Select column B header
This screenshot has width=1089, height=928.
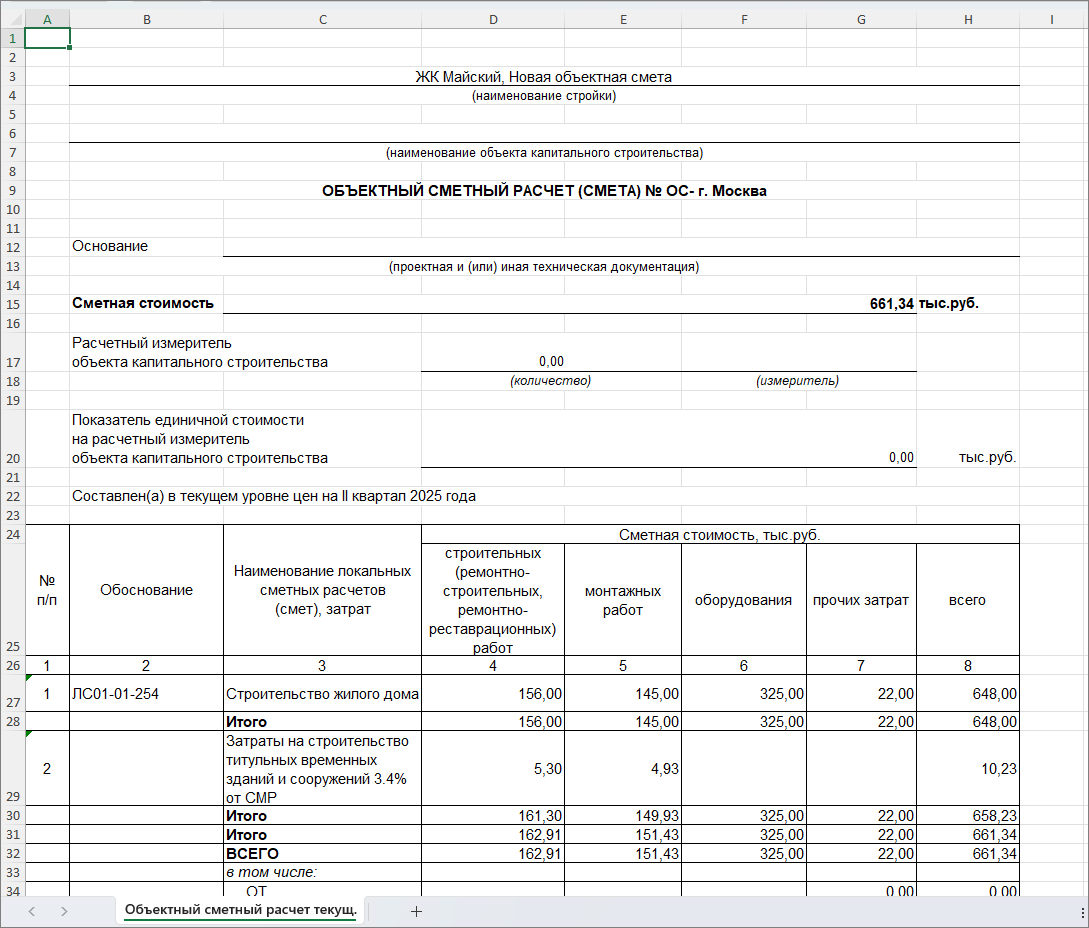point(146,19)
